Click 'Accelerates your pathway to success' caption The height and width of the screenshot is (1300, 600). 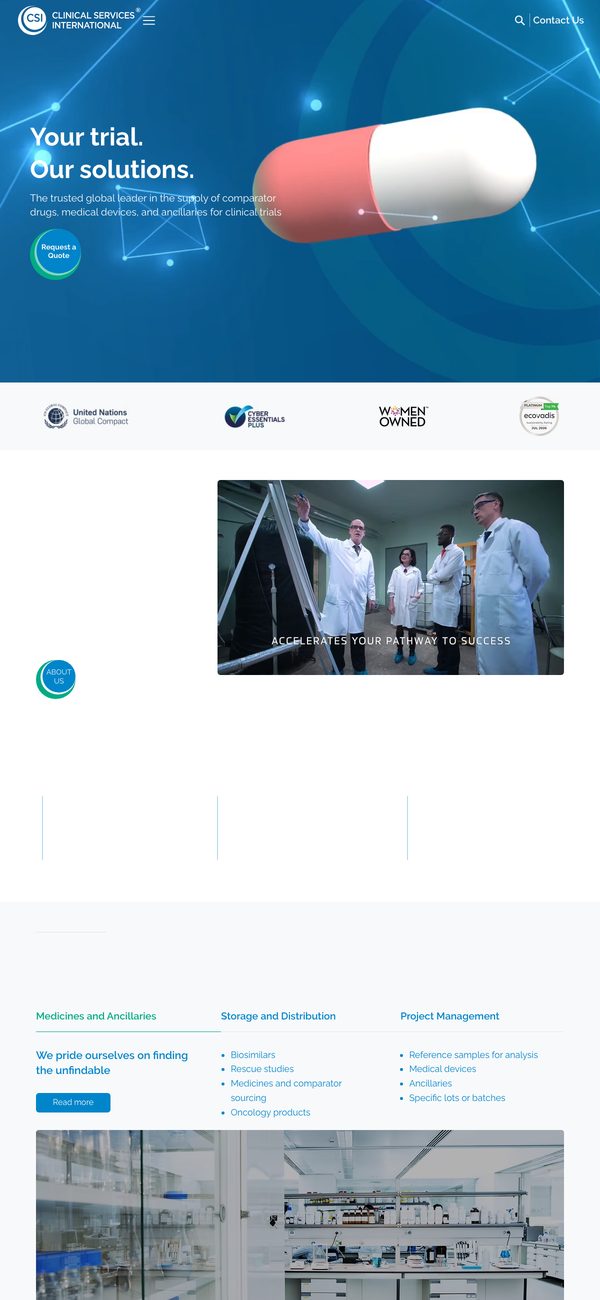coord(391,641)
